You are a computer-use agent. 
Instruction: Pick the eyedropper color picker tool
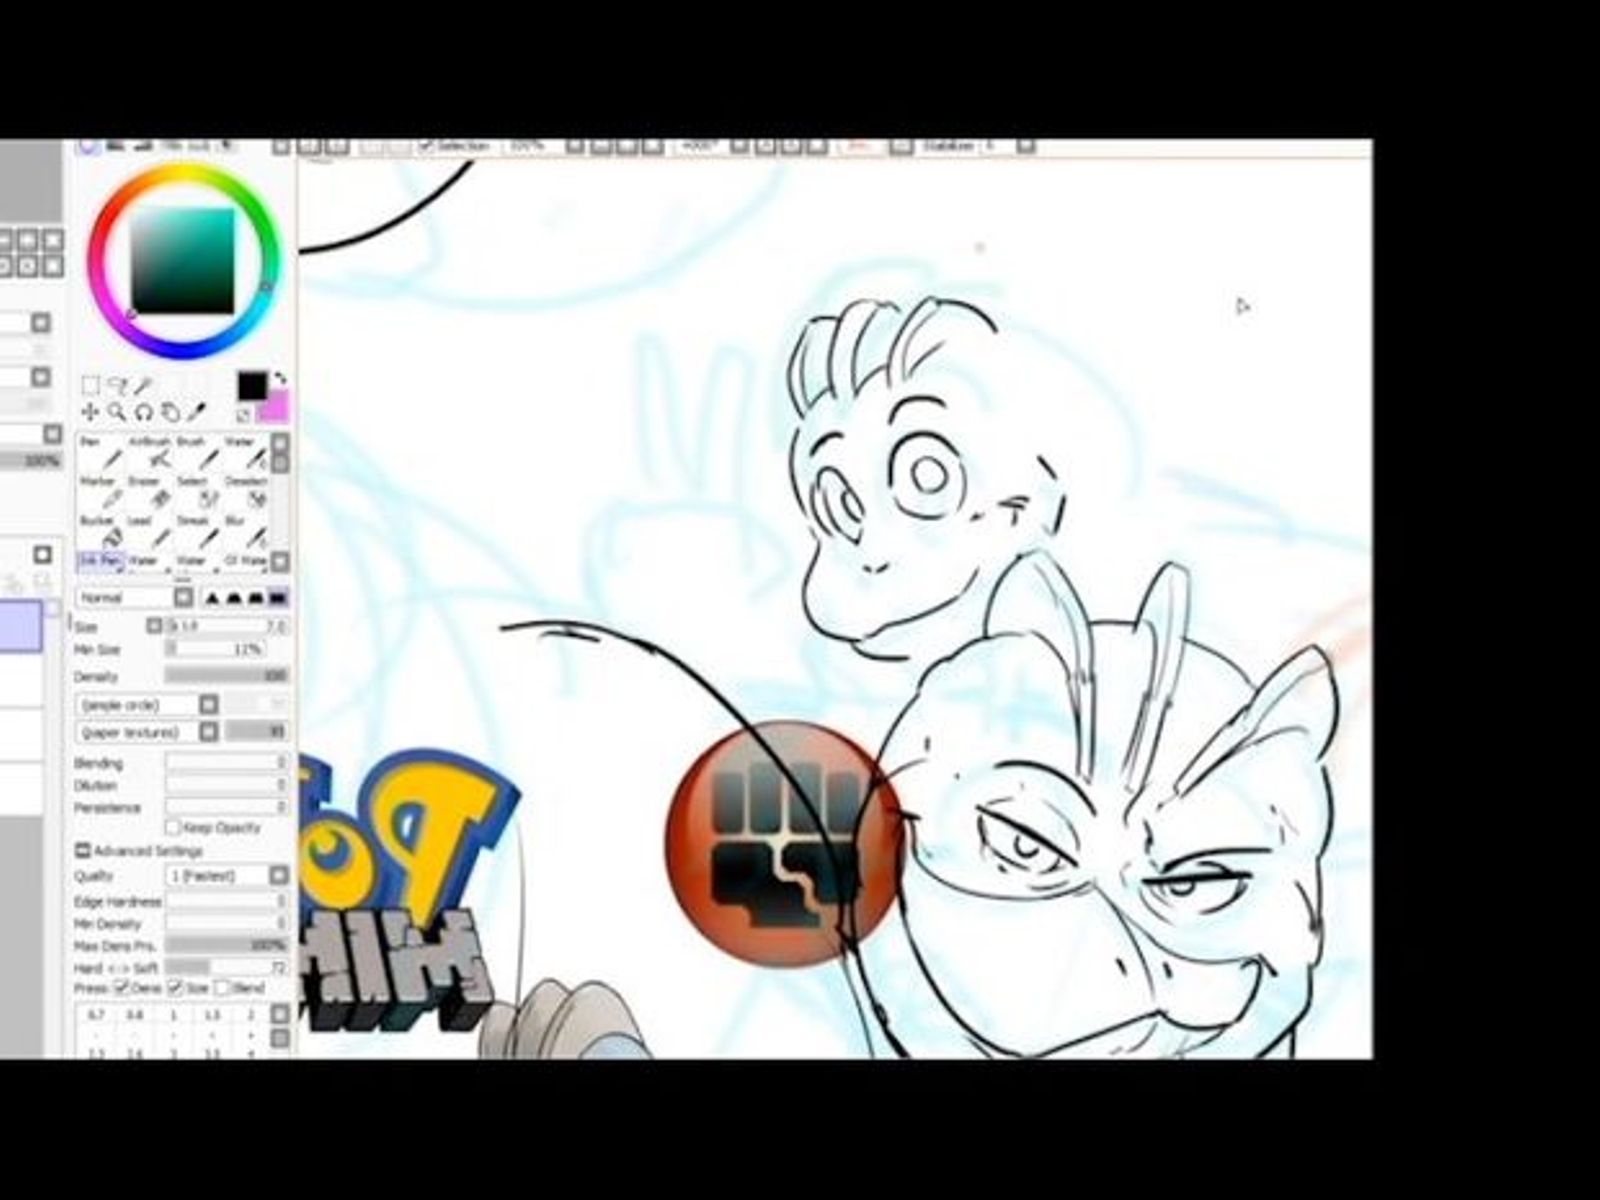point(198,412)
